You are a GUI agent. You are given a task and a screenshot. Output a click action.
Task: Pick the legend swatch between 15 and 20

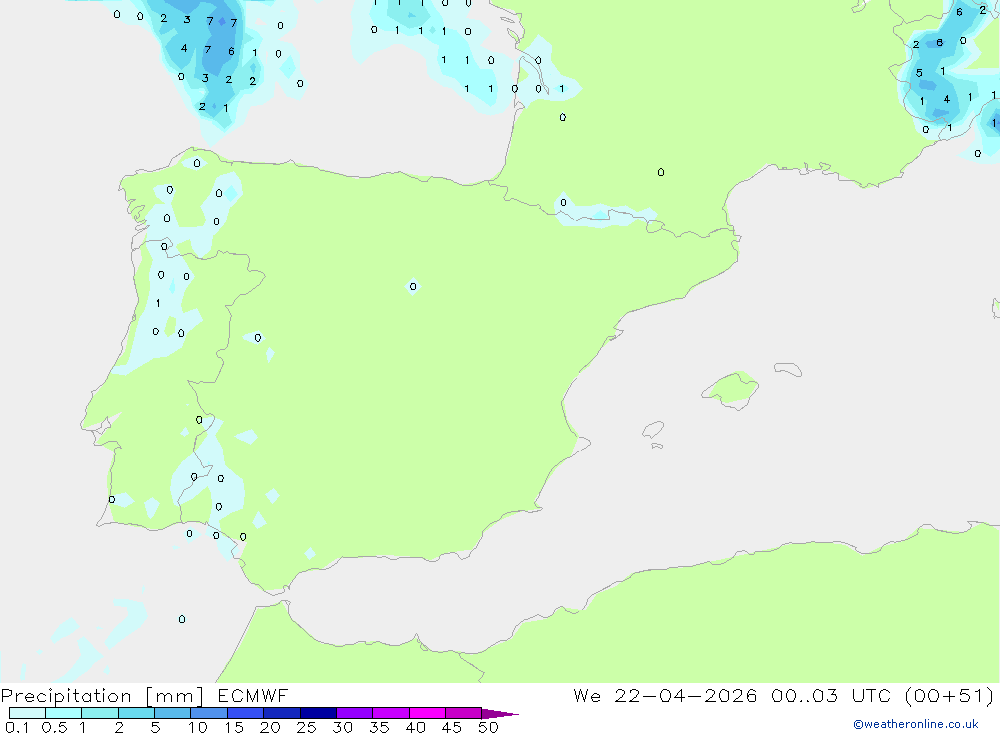click(x=245, y=713)
